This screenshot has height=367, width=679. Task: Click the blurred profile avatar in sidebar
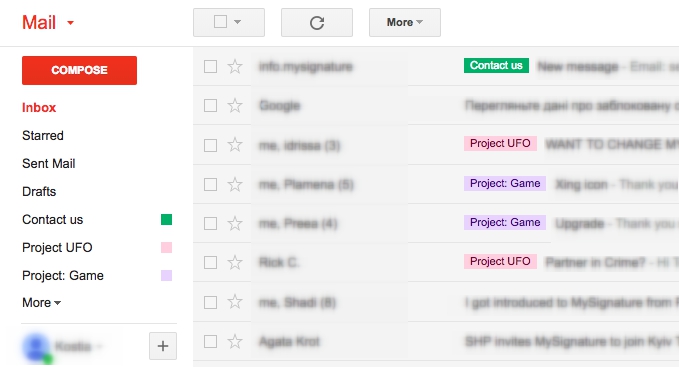click(x=36, y=347)
